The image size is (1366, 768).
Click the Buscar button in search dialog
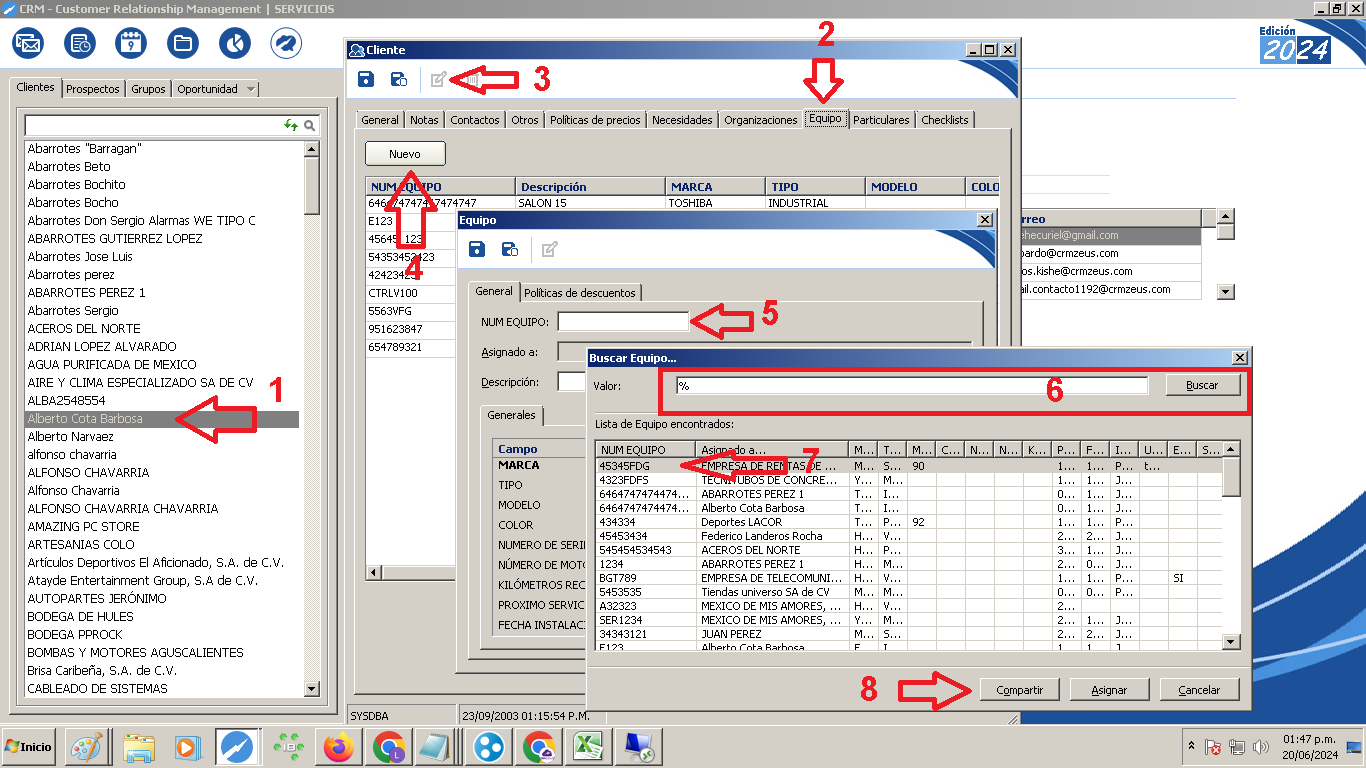pyautogui.click(x=1202, y=385)
